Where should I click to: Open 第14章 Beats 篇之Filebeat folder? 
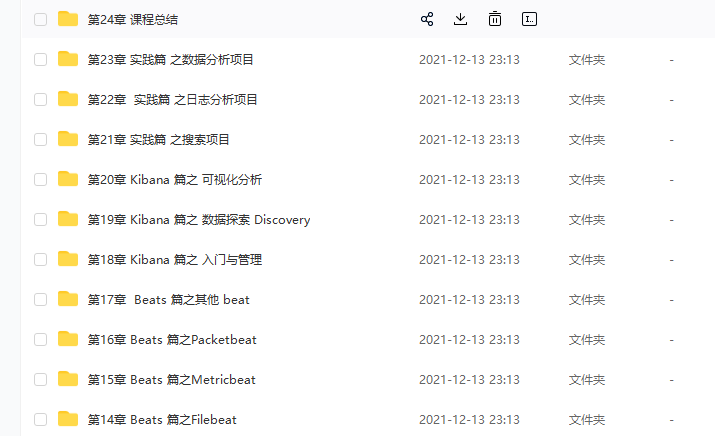(x=162, y=420)
